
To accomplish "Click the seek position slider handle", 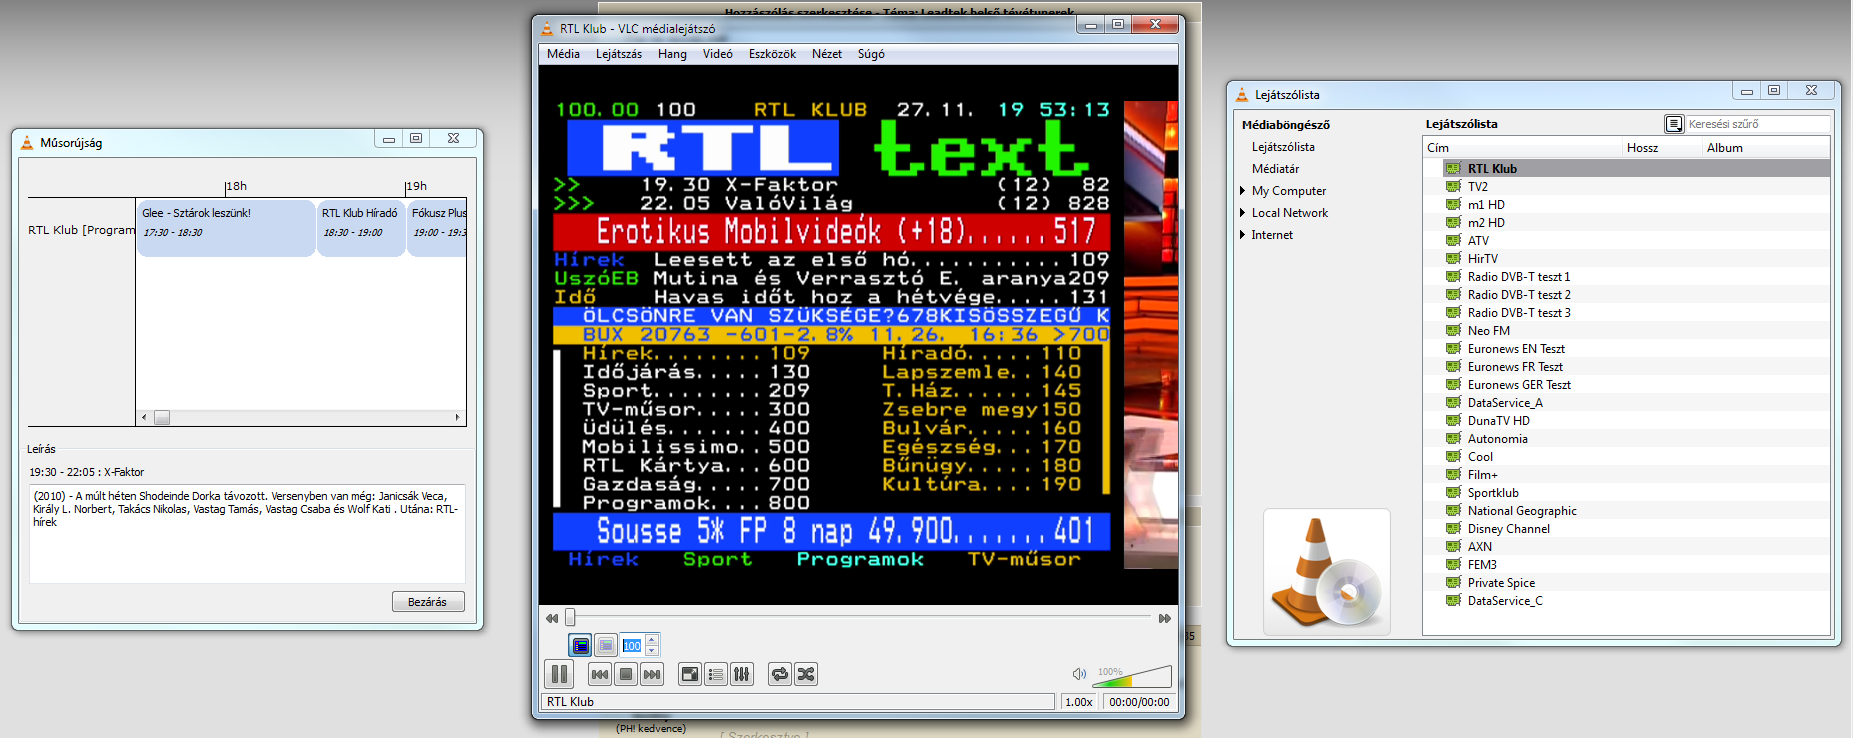I will pyautogui.click(x=570, y=618).
